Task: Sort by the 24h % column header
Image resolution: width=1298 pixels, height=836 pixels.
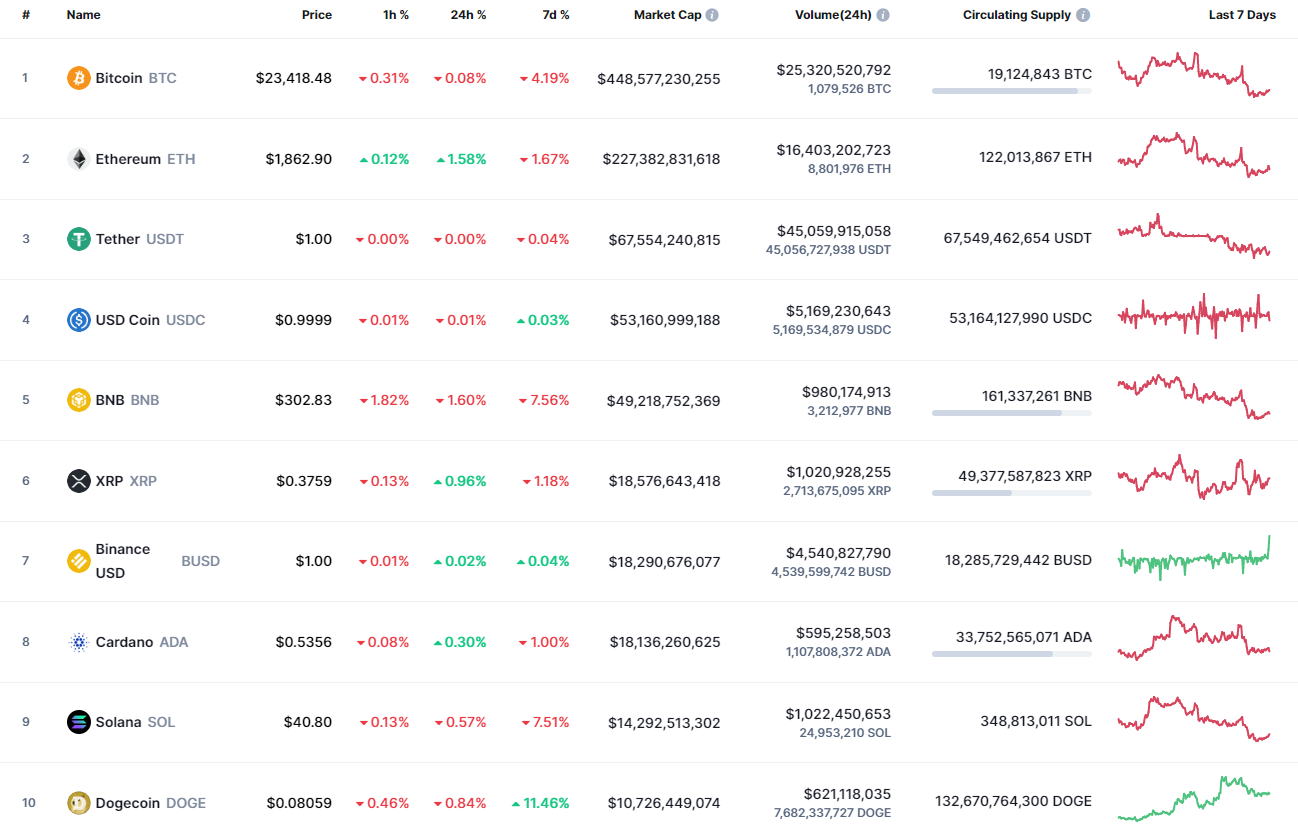Action: pyautogui.click(x=467, y=14)
